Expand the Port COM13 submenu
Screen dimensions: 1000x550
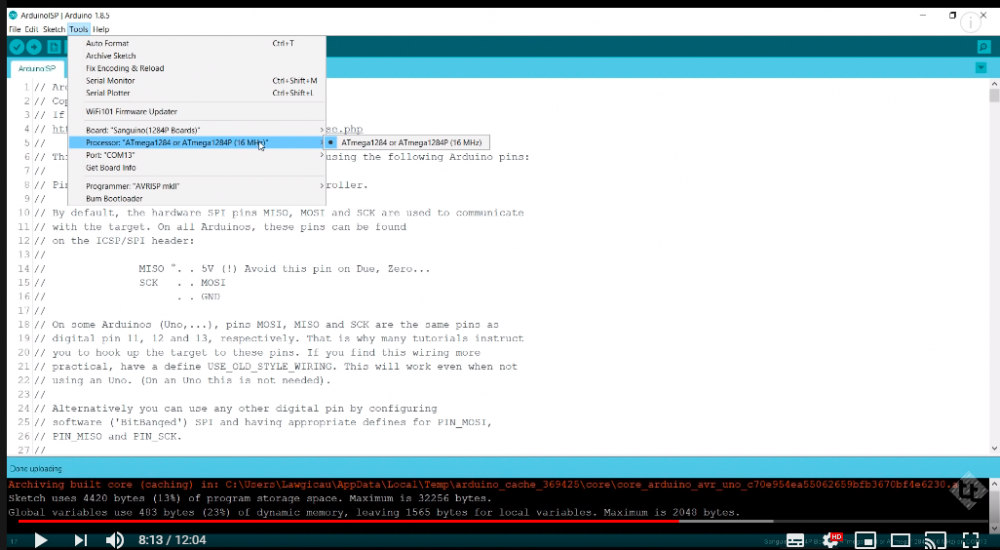(x=197, y=155)
